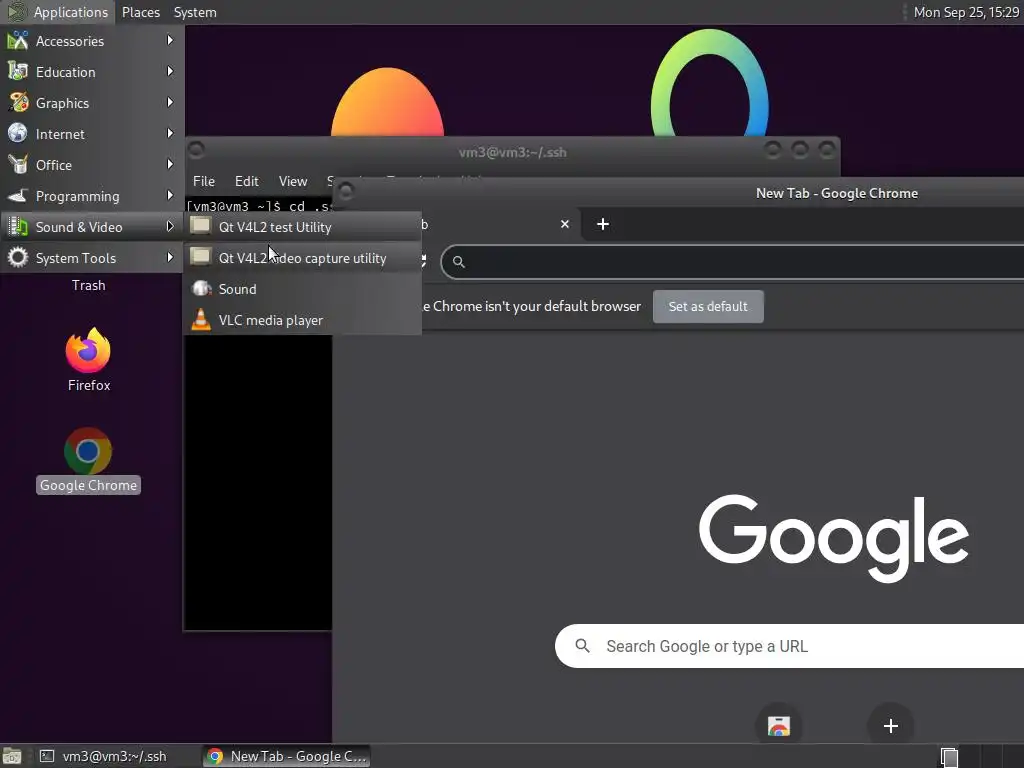Click the Set as default button

(708, 306)
